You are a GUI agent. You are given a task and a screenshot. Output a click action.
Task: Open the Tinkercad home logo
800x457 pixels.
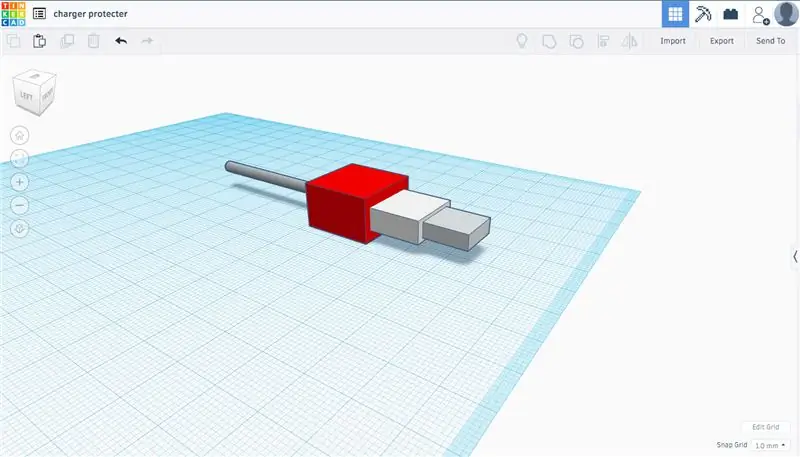pos(13,14)
